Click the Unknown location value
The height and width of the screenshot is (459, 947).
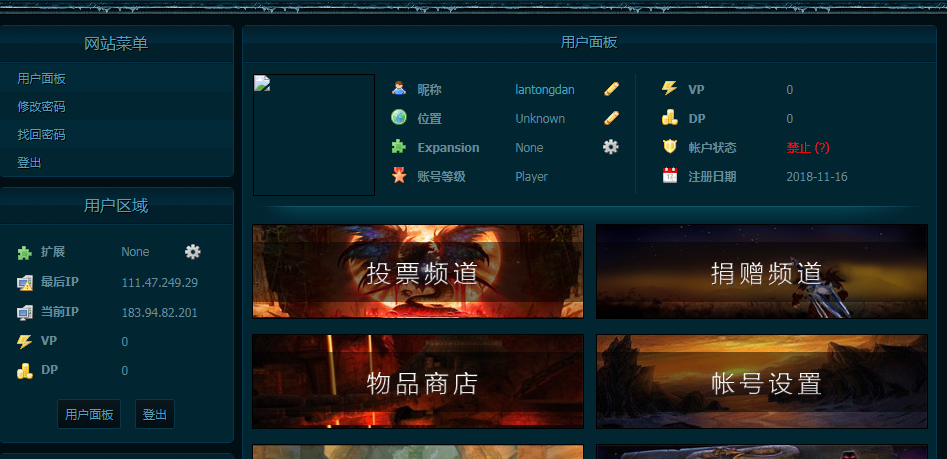click(540, 119)
